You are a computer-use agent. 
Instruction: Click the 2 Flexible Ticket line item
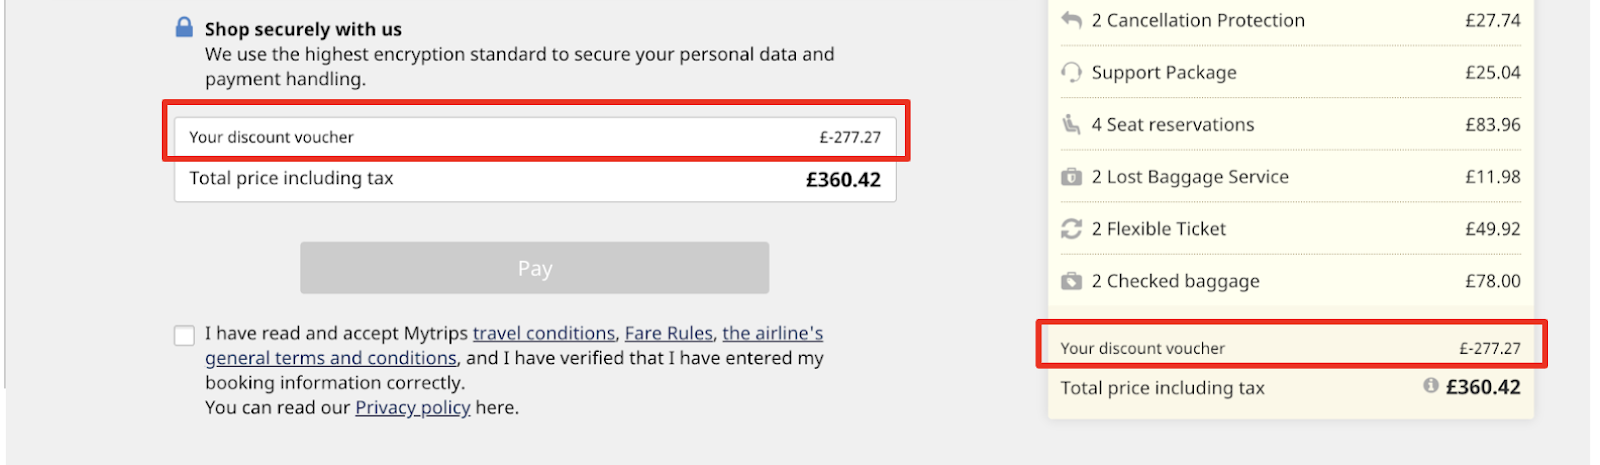[x=1290, y=229]
